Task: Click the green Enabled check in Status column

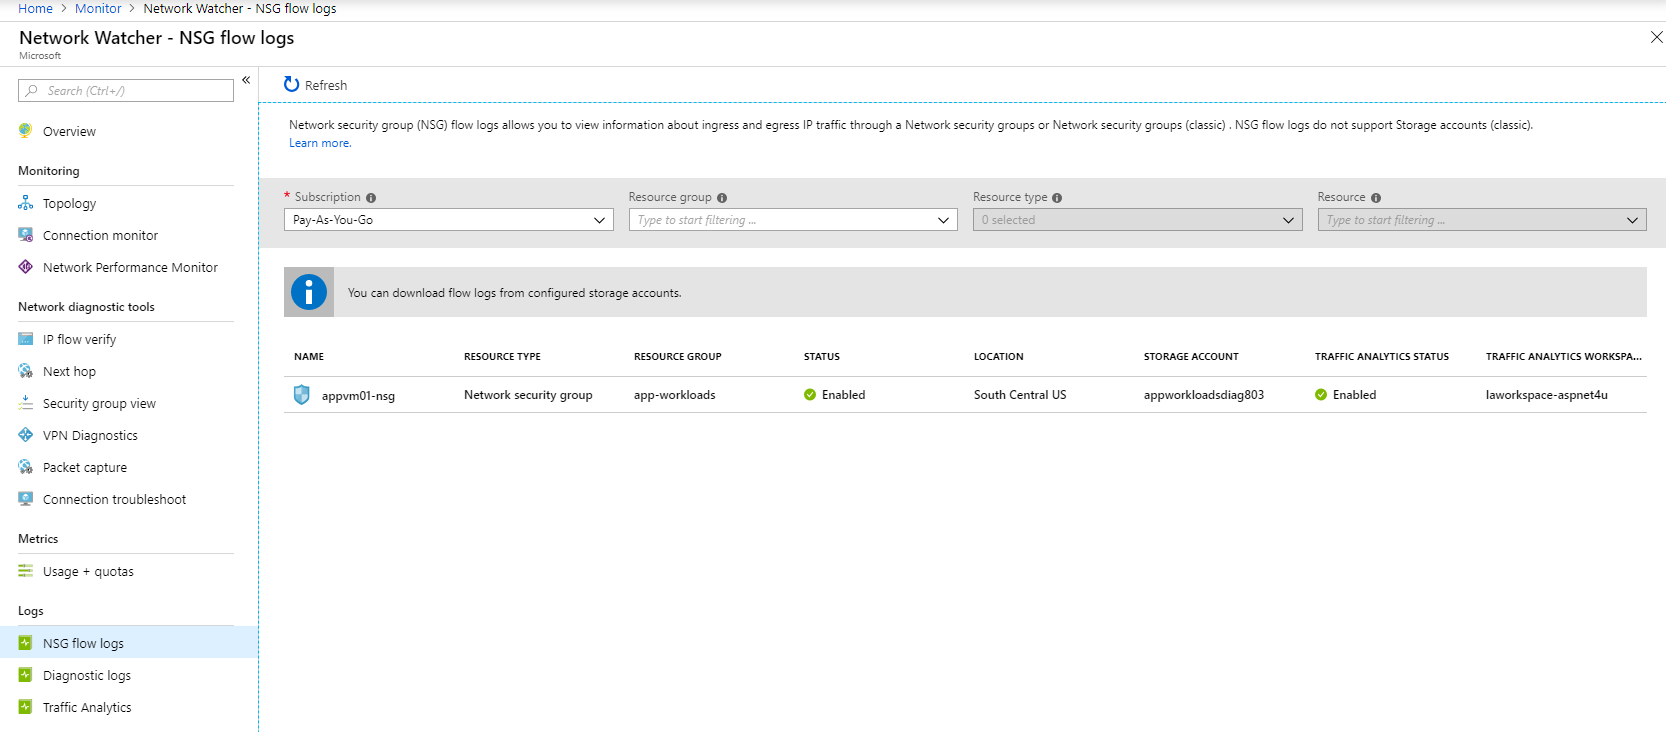Action: (810, 395)
